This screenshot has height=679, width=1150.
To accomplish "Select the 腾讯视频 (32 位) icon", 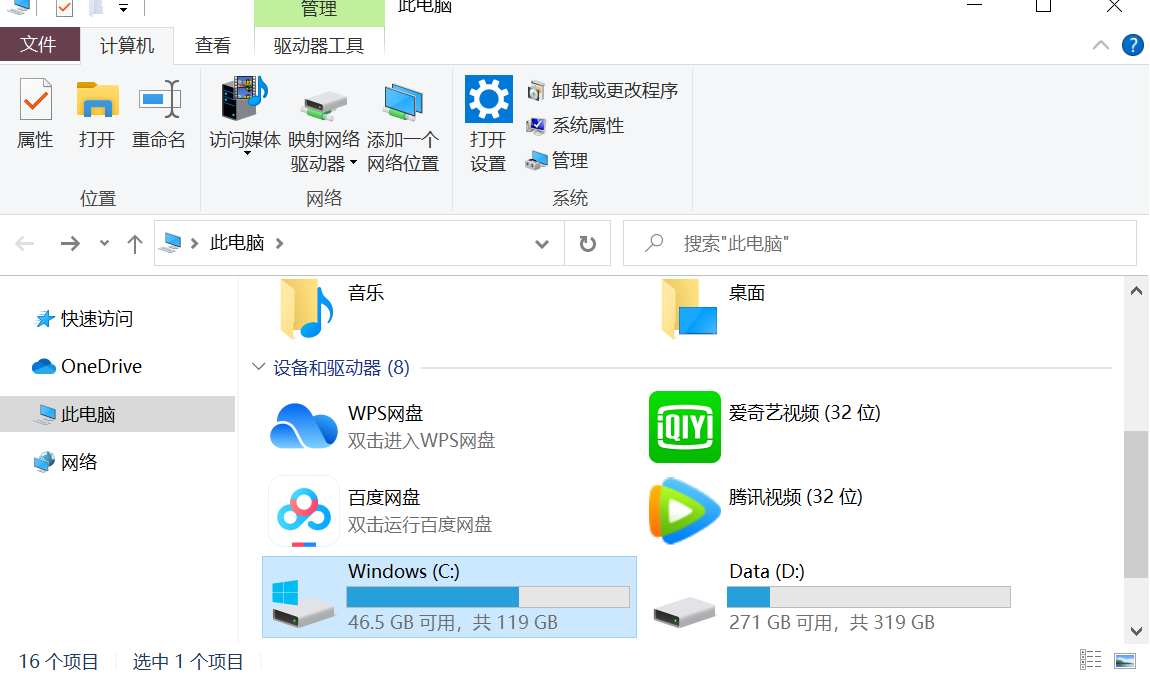I will tap(684, 511).
